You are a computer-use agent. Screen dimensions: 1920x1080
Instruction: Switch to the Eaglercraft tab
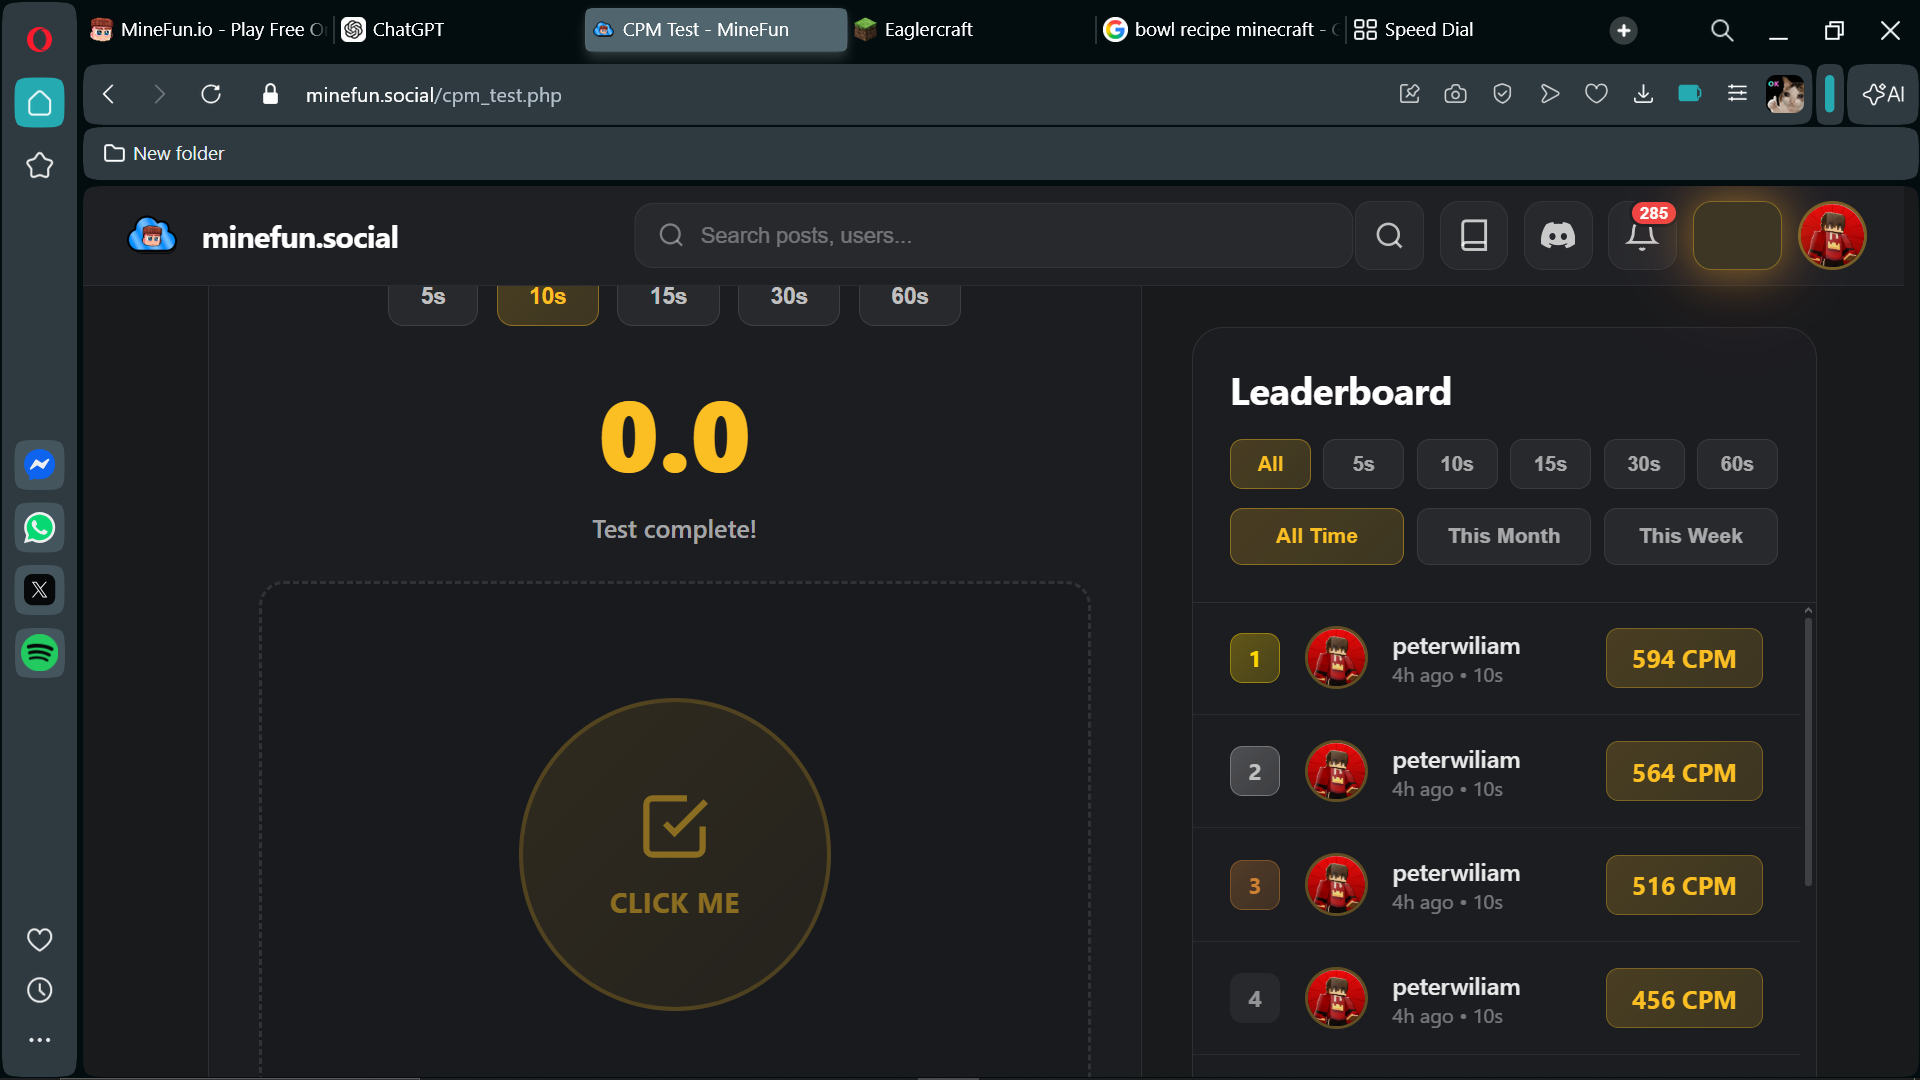pyautogui.click(x=927, y=30)
